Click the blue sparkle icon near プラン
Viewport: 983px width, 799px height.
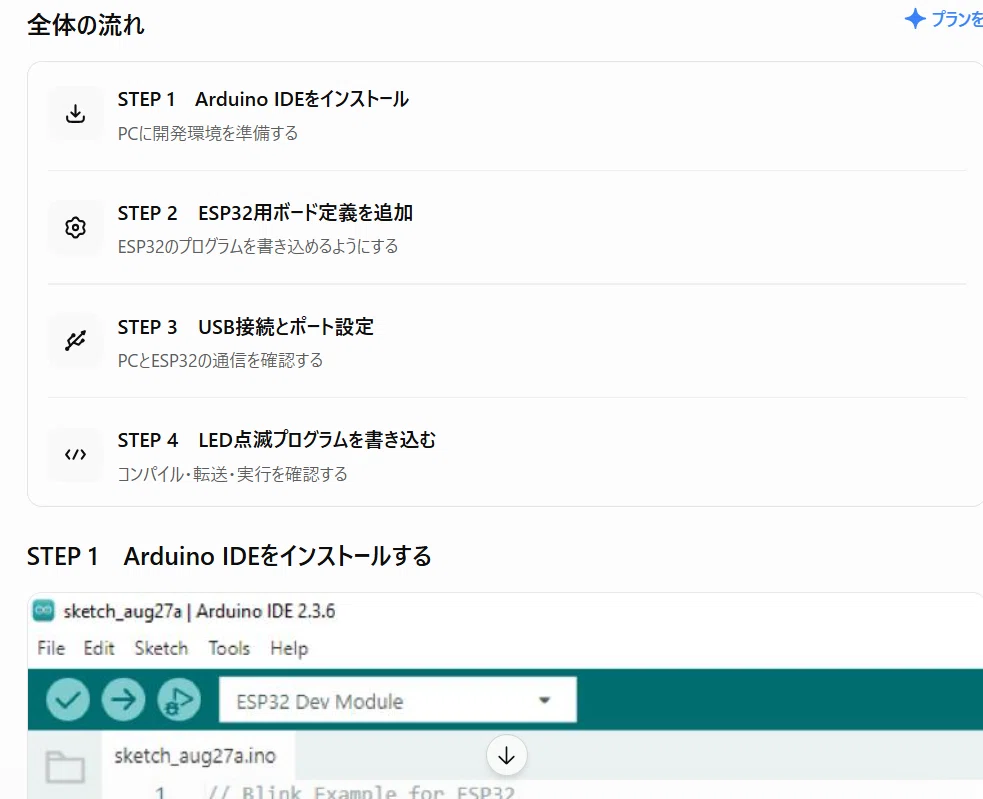[915, 19]
